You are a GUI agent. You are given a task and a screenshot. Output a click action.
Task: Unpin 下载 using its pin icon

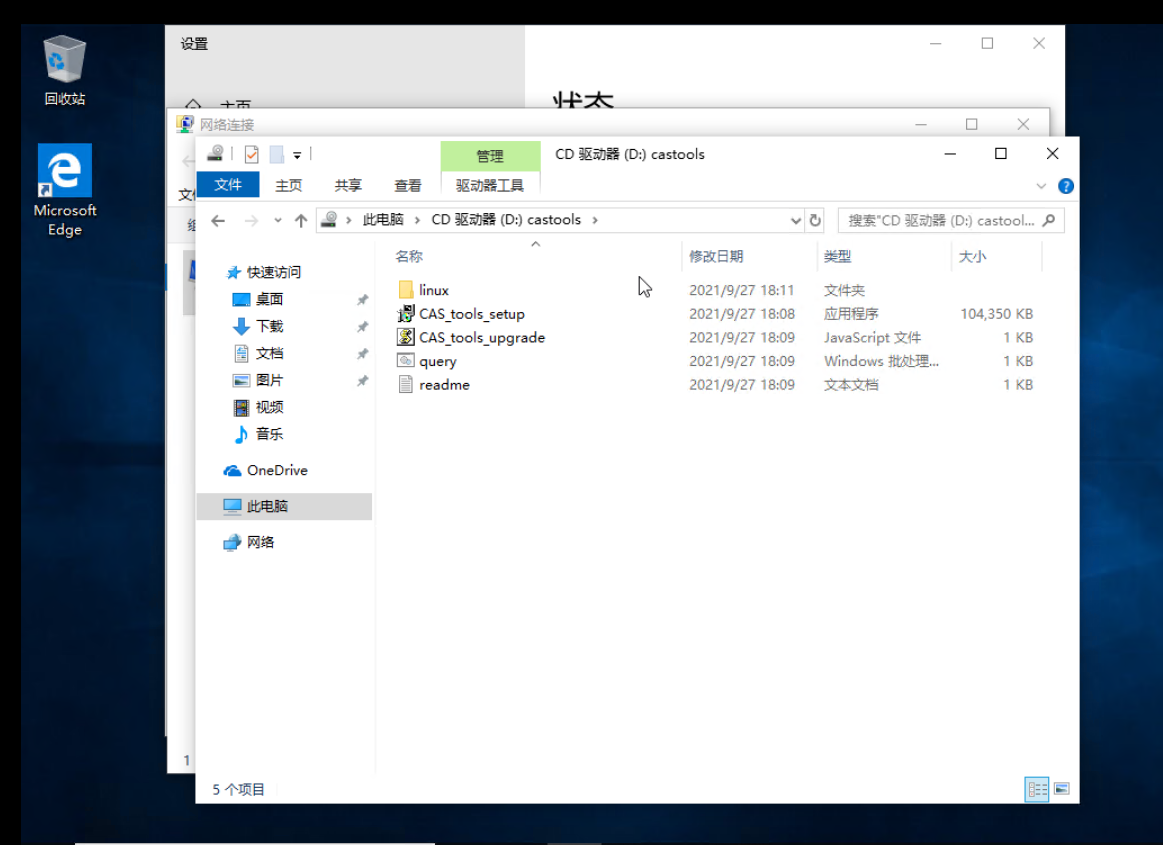coord(362,326)
